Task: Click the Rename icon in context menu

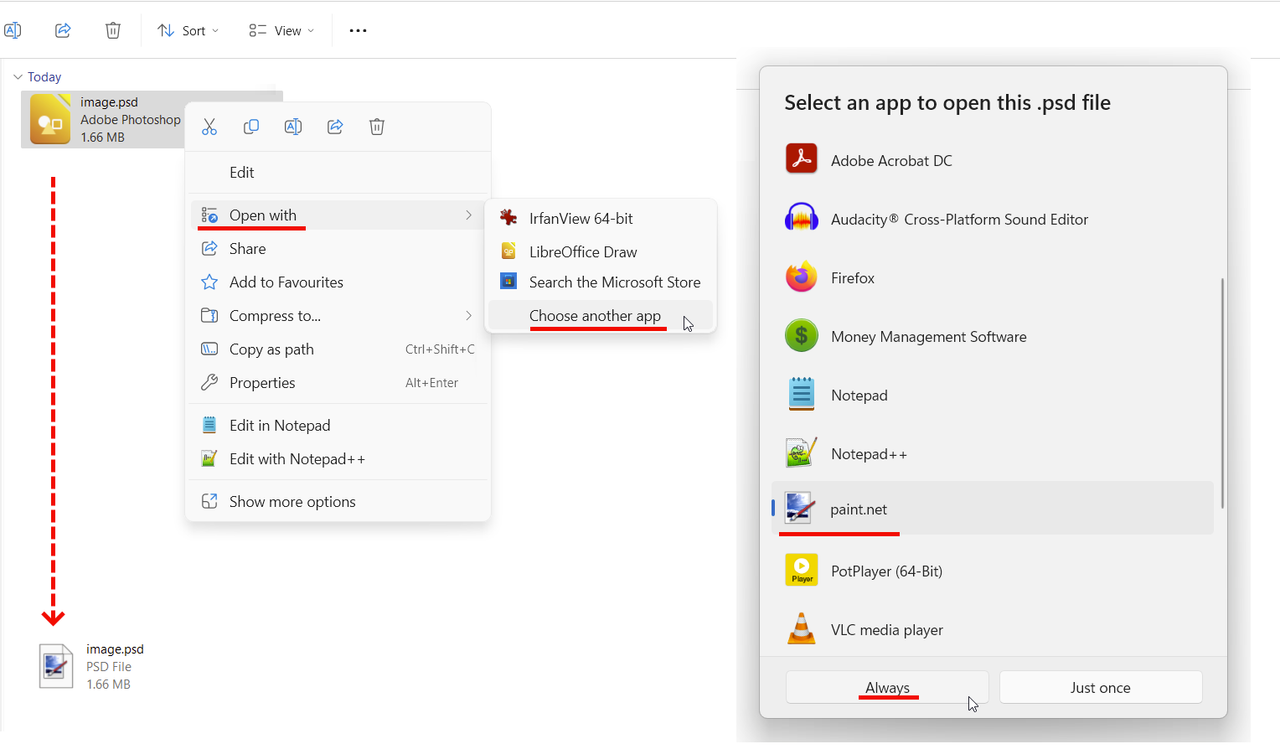Action: click(293, 127)
